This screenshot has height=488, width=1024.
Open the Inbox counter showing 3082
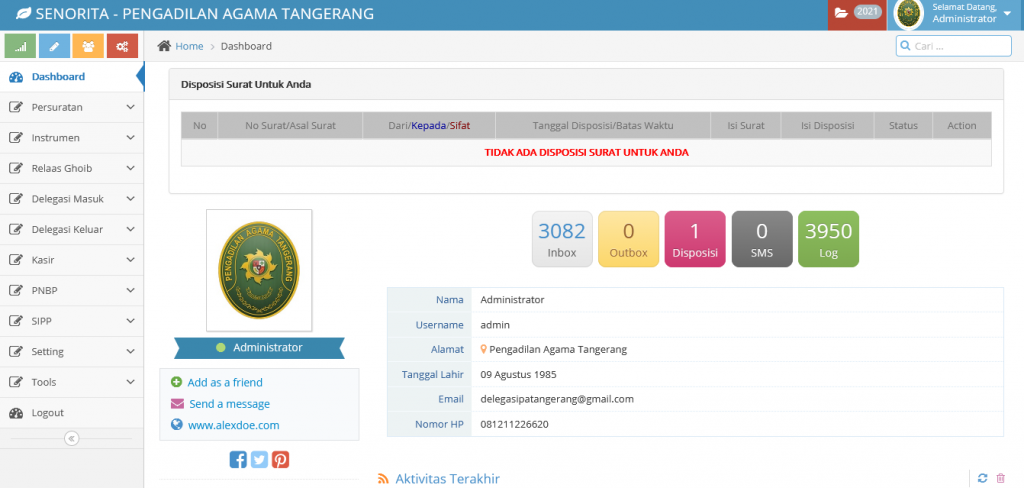[562, 240]
